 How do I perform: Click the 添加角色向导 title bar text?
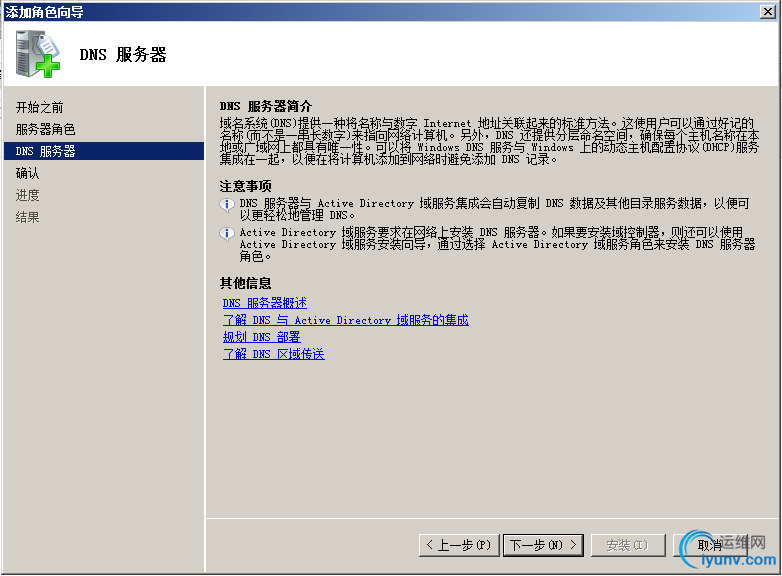click(44, 11)
